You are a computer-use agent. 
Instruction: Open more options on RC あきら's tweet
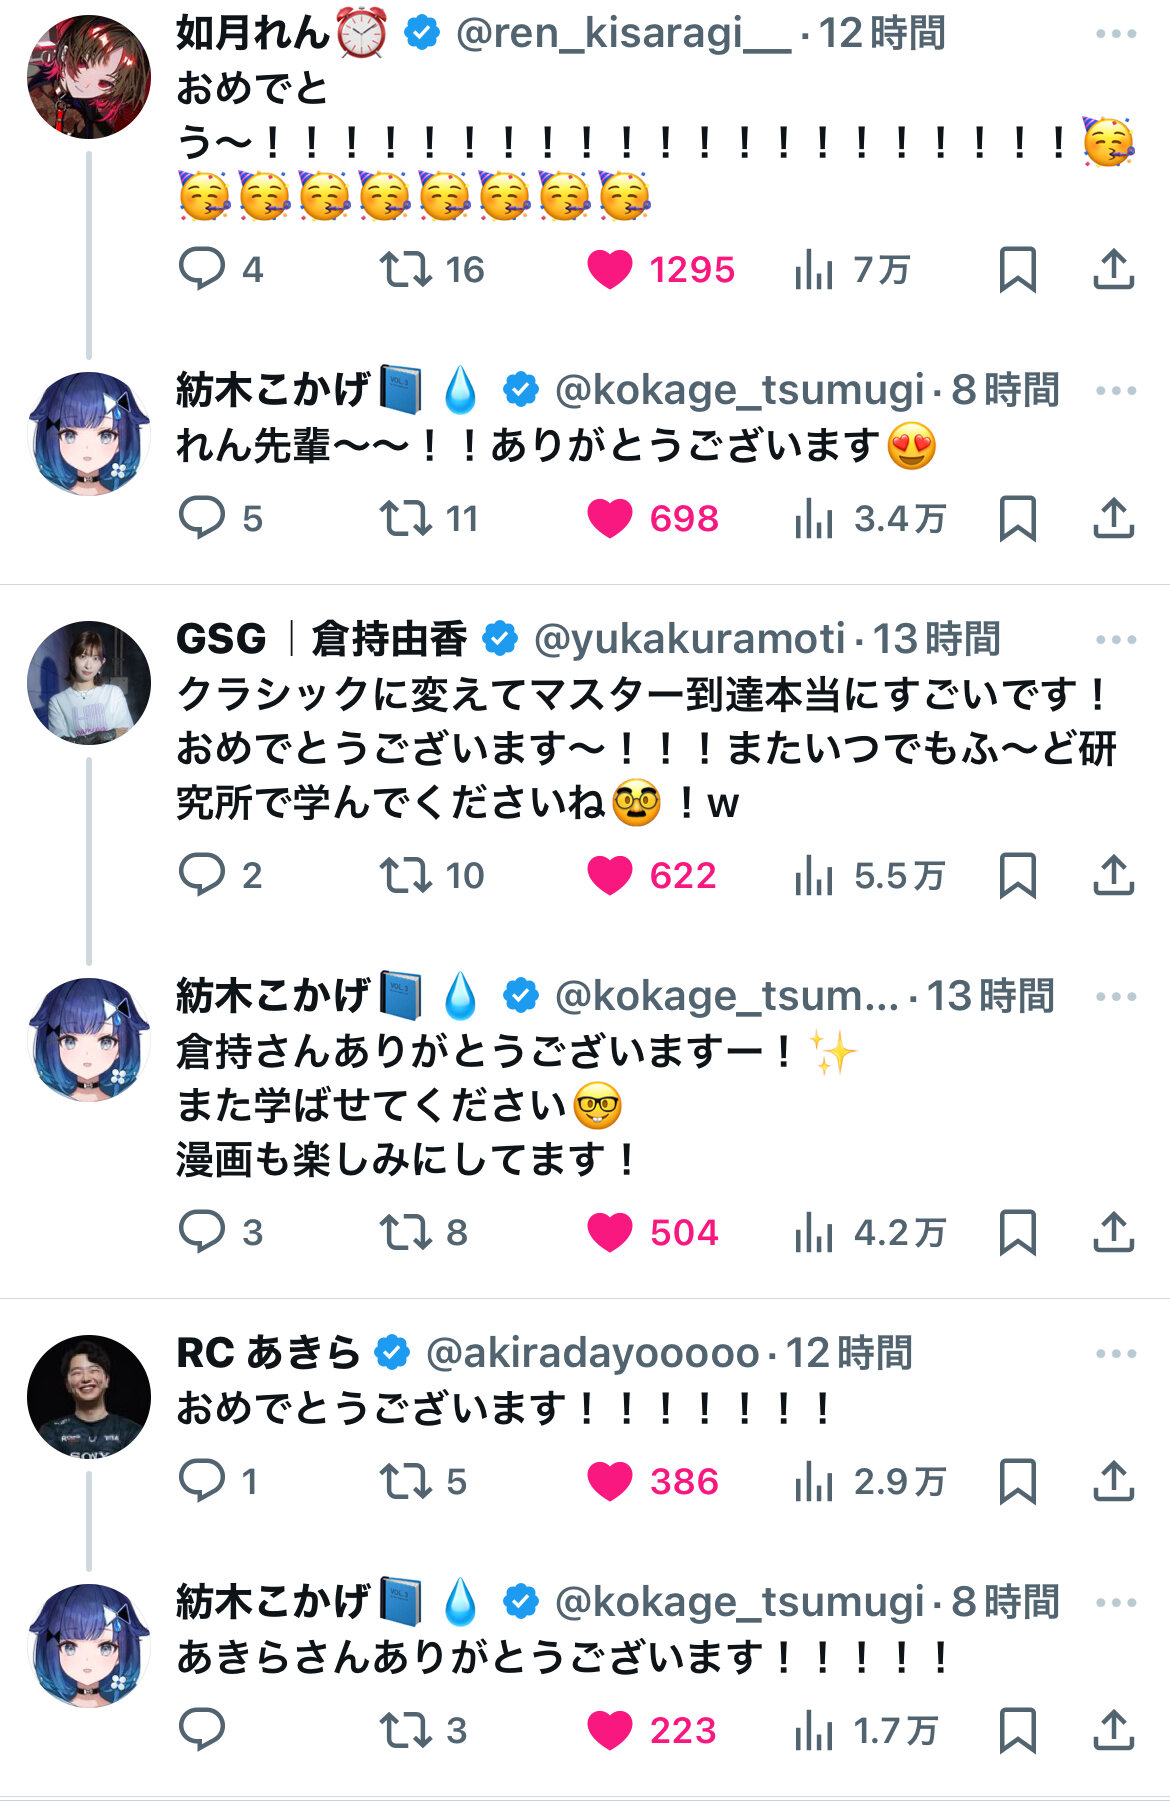pos(1115,1354)
